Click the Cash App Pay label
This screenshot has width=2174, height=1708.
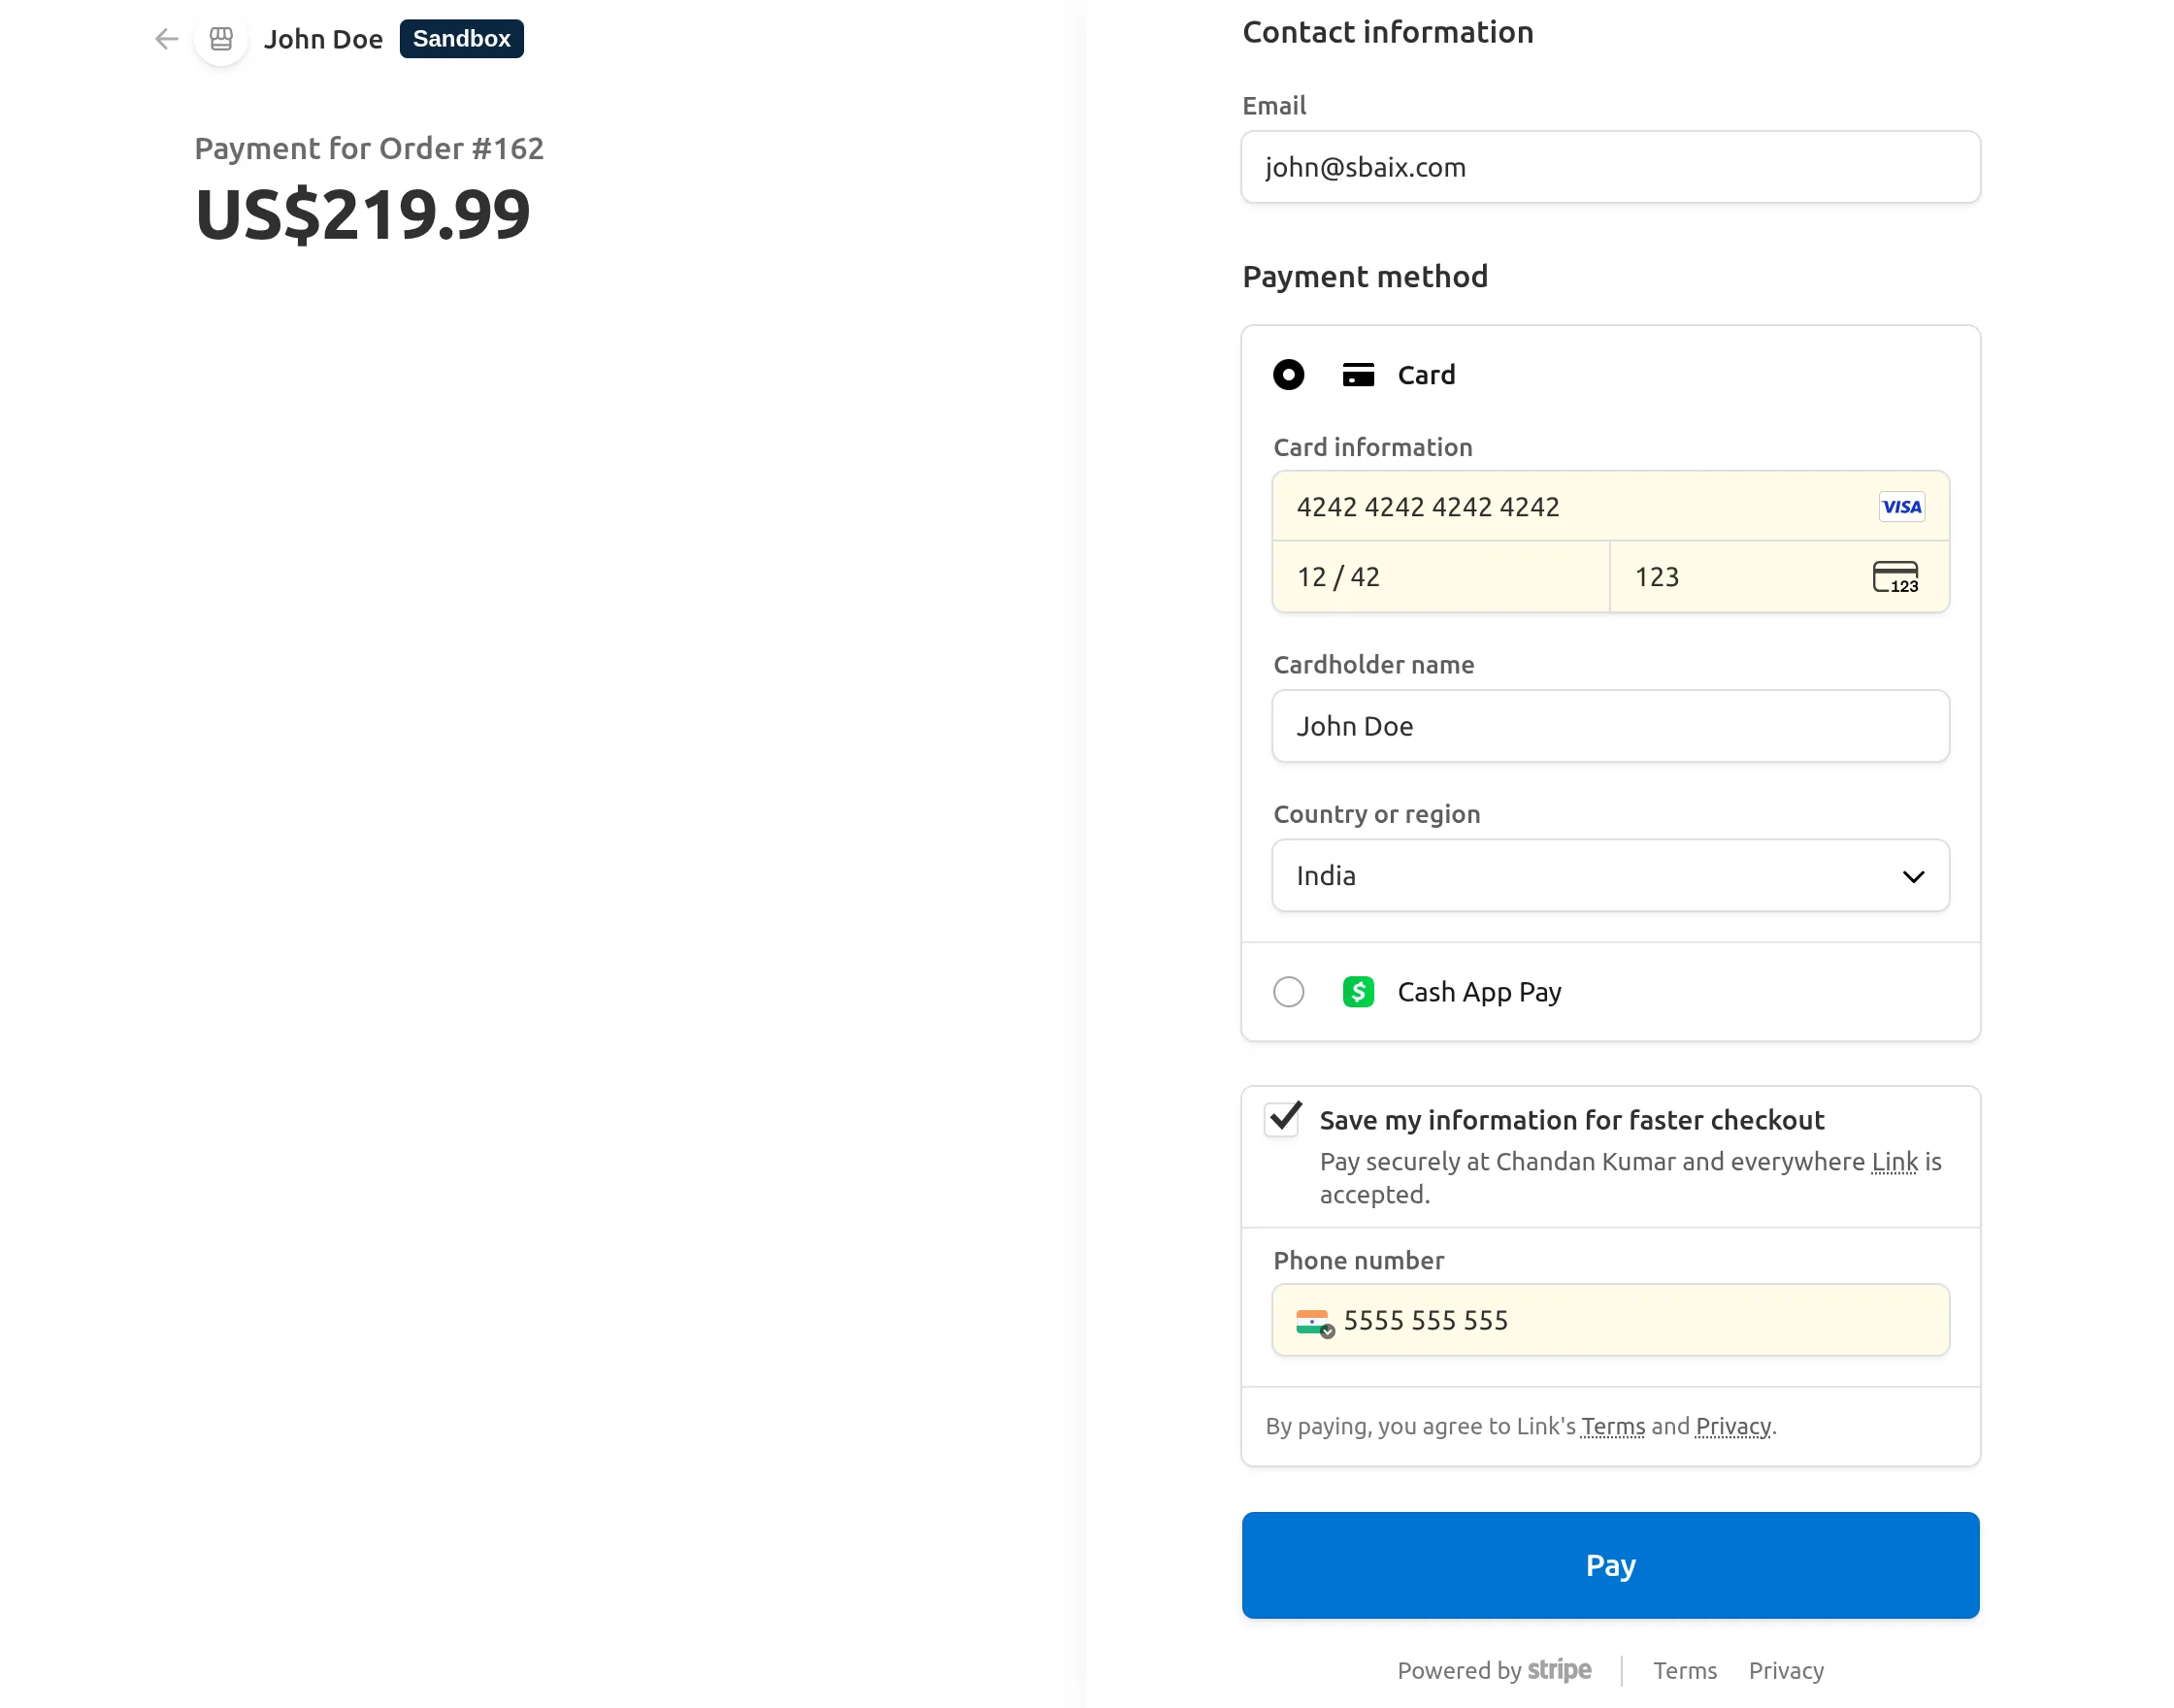1478,992
